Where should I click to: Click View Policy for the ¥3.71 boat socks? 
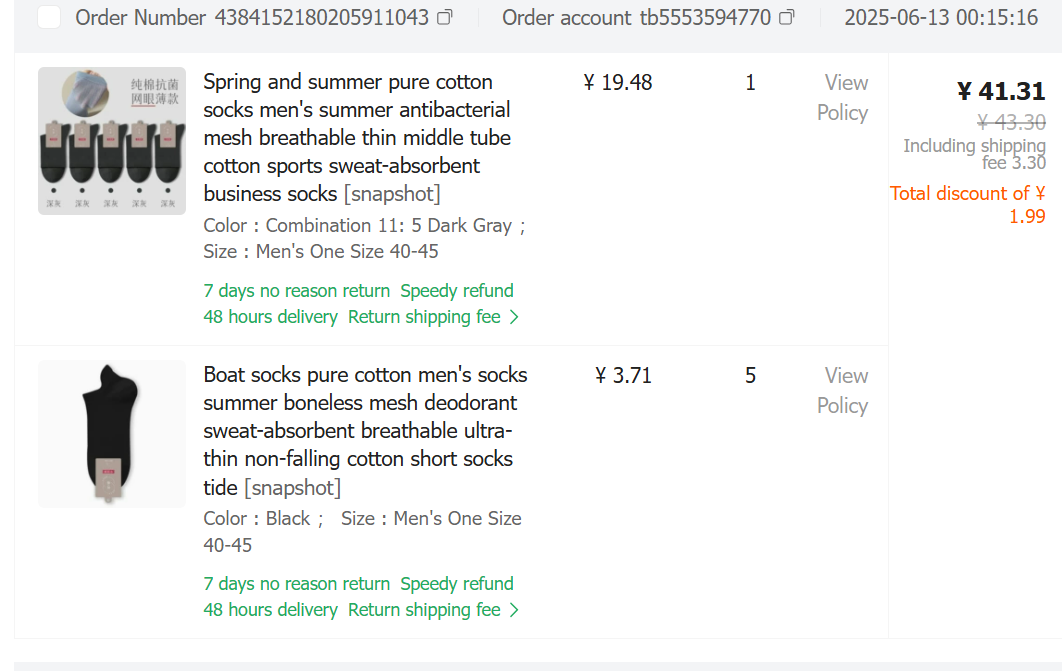[x=843, y=390]
